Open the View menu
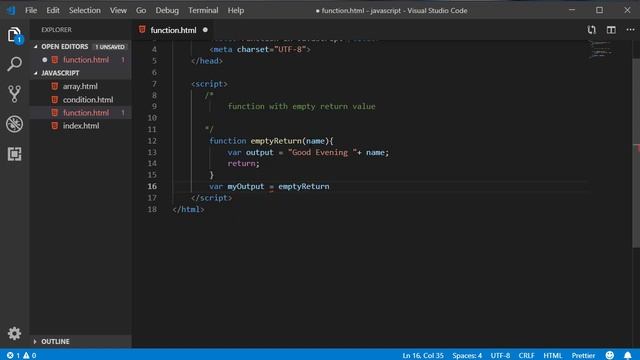The height and width of the screenshot is (360, 640). (118, 10)
